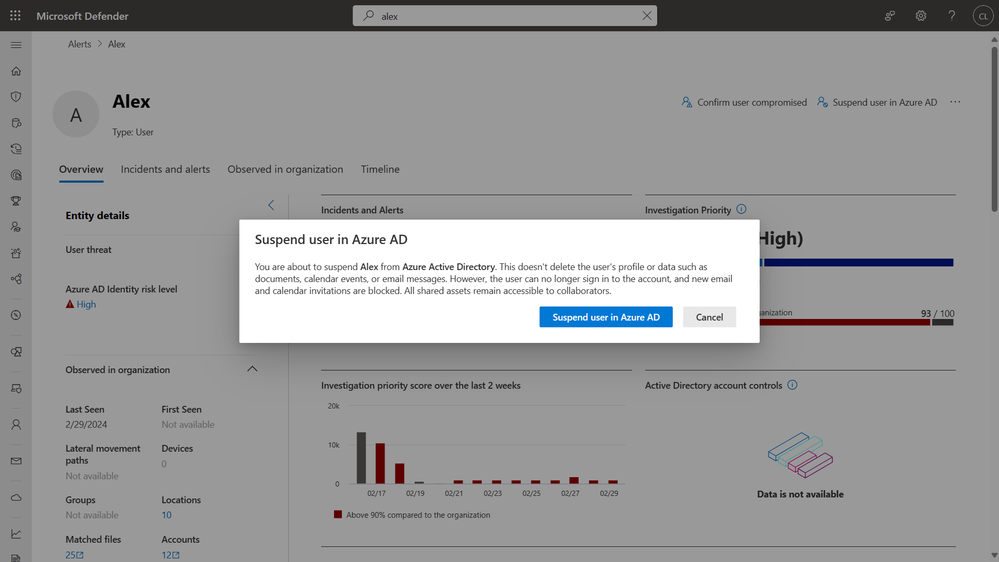The image size is (999, 562).
Task: Open the Partners share sidebar icon
Action: (16, 279)
